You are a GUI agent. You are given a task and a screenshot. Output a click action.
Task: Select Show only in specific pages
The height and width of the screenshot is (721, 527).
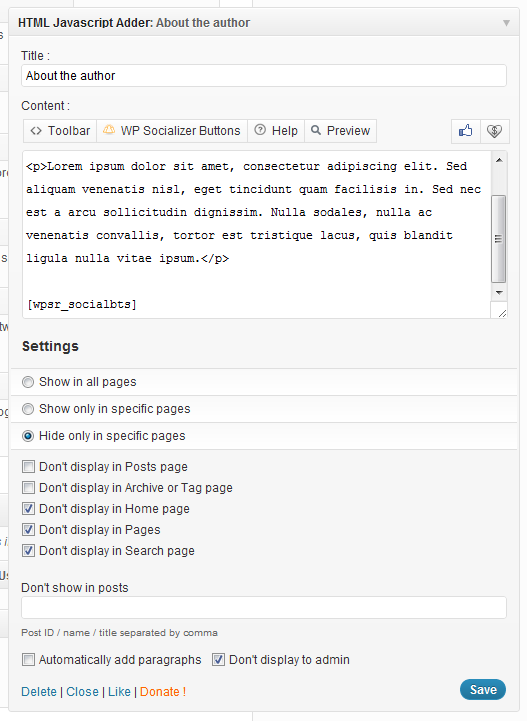pyautogui.click(x=28, y=409)
